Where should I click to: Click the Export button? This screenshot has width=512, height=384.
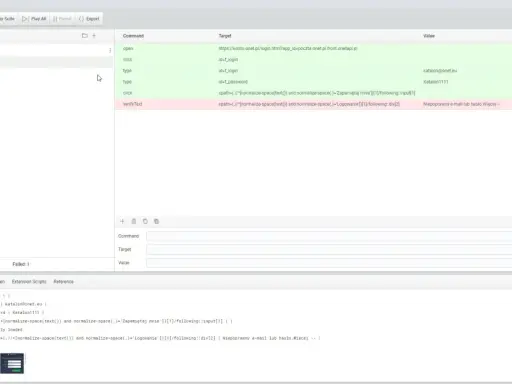(89, 19)
